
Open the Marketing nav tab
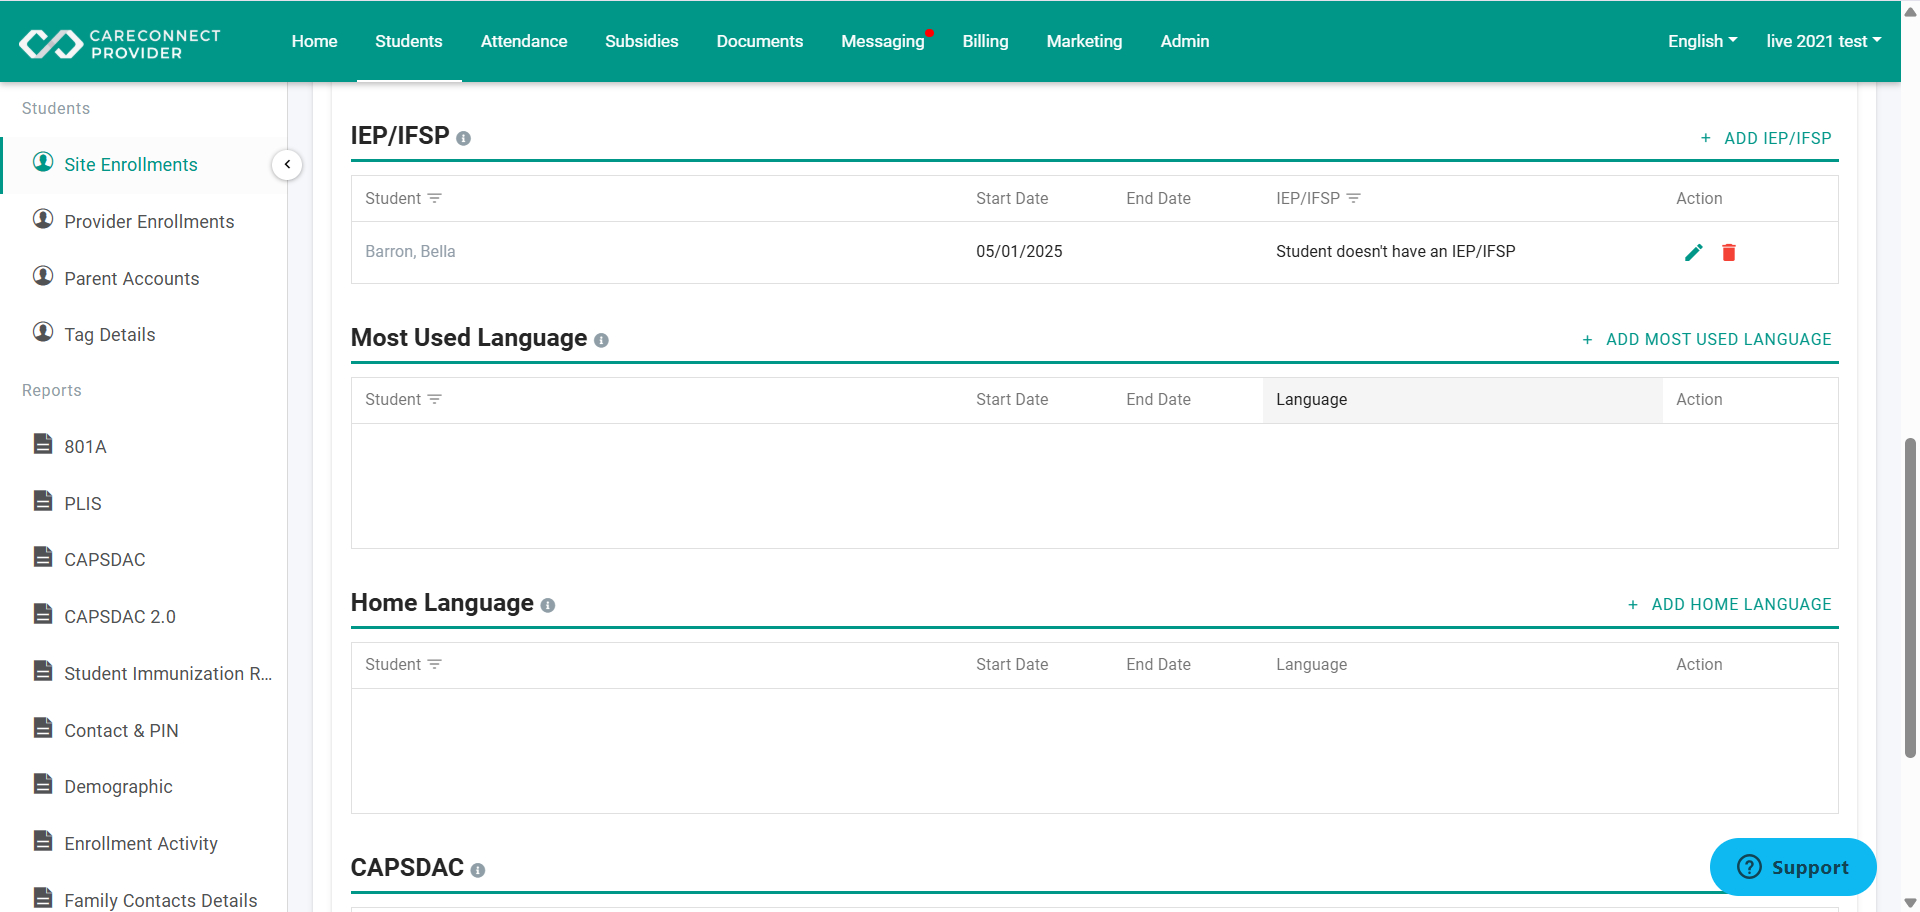click(1084, 41)
